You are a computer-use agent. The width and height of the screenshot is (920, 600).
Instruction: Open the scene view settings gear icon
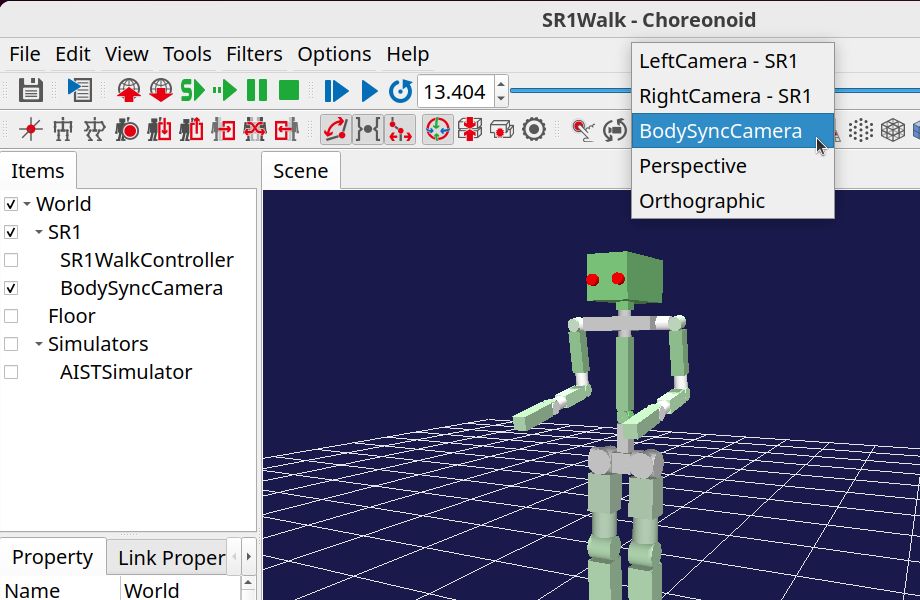pyautogui.click(x=534, y=129)
